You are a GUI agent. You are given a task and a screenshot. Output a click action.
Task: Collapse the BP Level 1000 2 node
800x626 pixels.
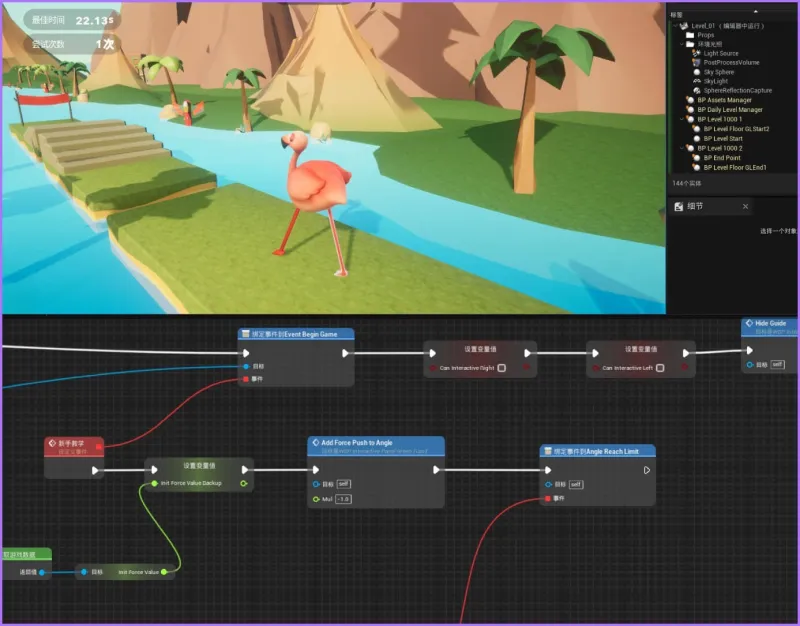click(x=682, y=148)
